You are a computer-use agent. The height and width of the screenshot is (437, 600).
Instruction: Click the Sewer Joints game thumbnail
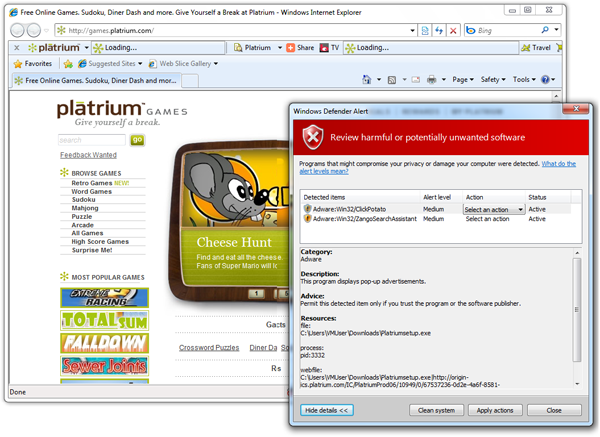(104, 366)
